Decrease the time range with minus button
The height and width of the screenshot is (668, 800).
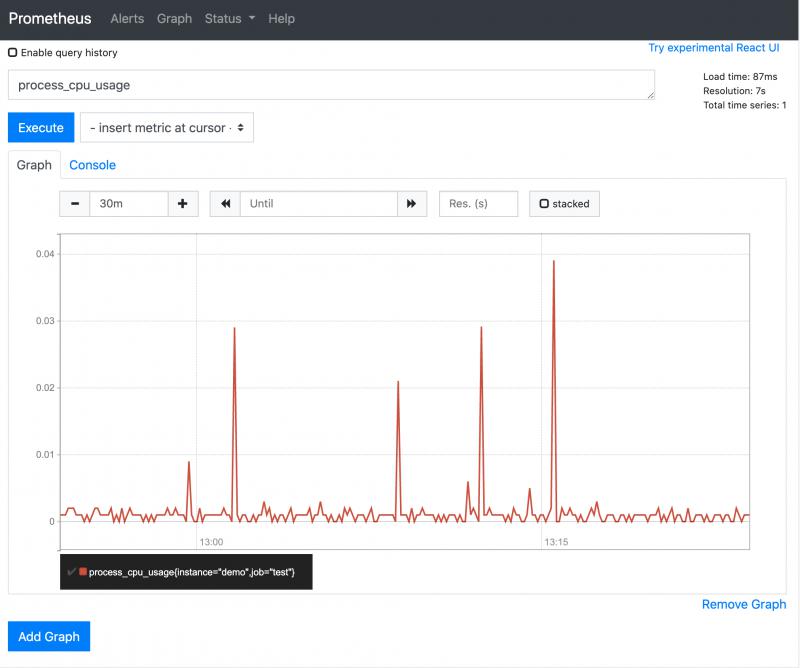tap(75, 204)
